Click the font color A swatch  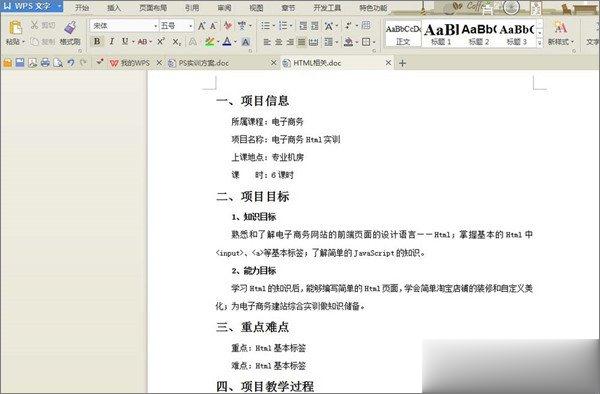coord(227,42)
